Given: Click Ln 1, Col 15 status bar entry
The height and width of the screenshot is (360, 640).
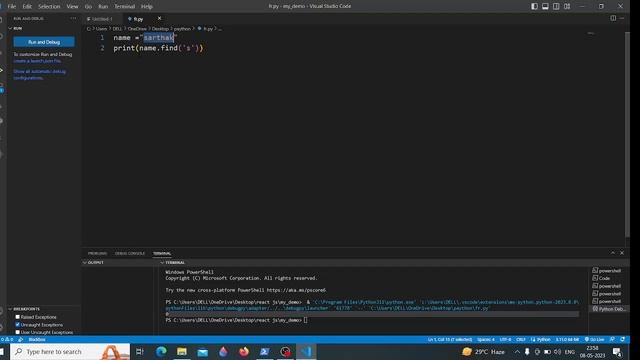Looking at the screenshot, I should [450, 340].
